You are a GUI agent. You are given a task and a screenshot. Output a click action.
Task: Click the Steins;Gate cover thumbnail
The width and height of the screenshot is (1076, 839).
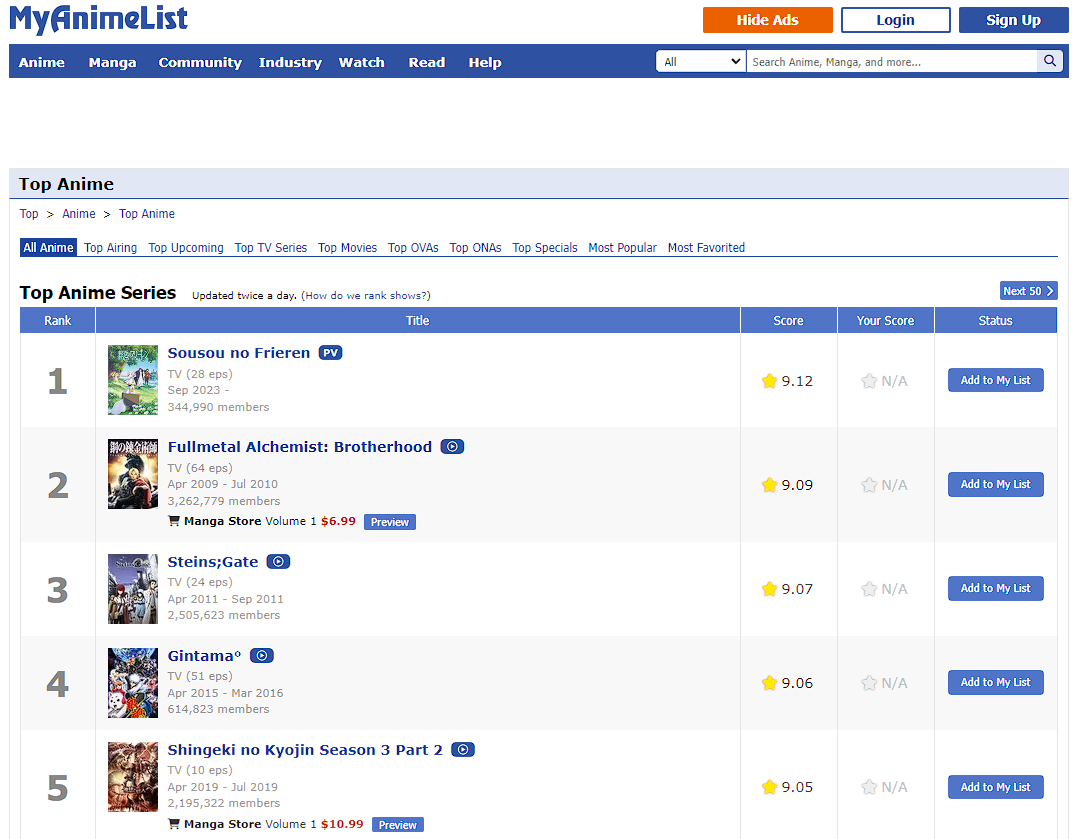(132, 588)
